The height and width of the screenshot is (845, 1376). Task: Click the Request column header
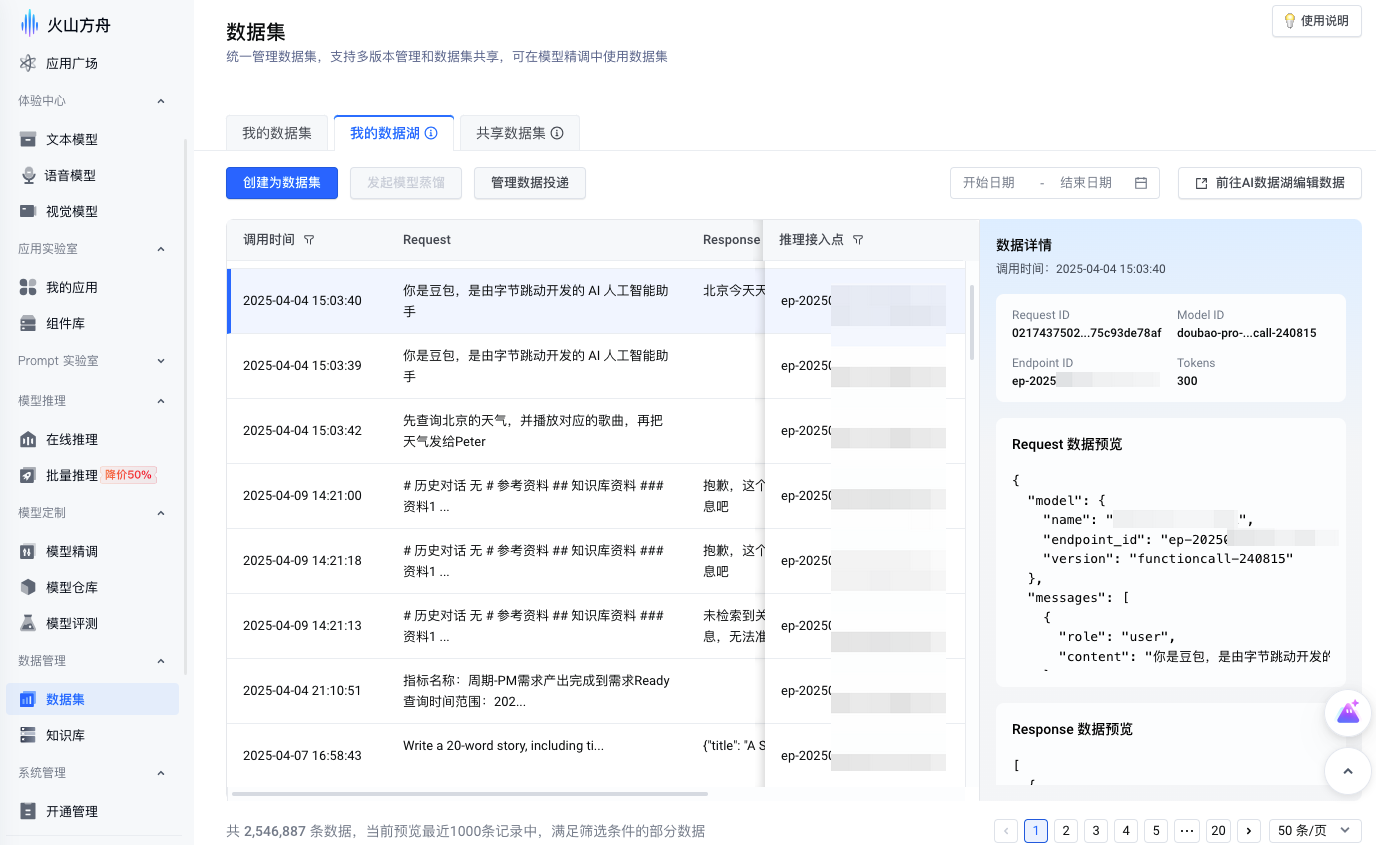coord(427,240)
